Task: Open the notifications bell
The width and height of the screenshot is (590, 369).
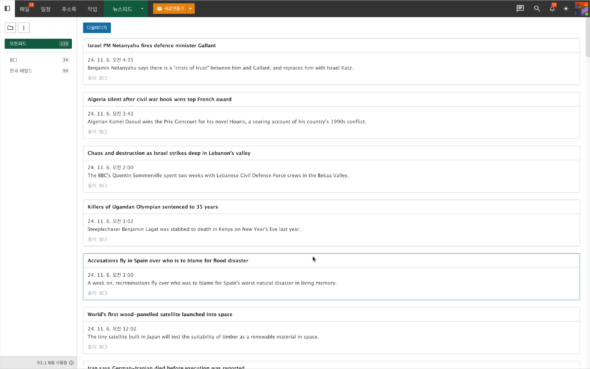Action: pyautogui.click(x=552, y=8)
